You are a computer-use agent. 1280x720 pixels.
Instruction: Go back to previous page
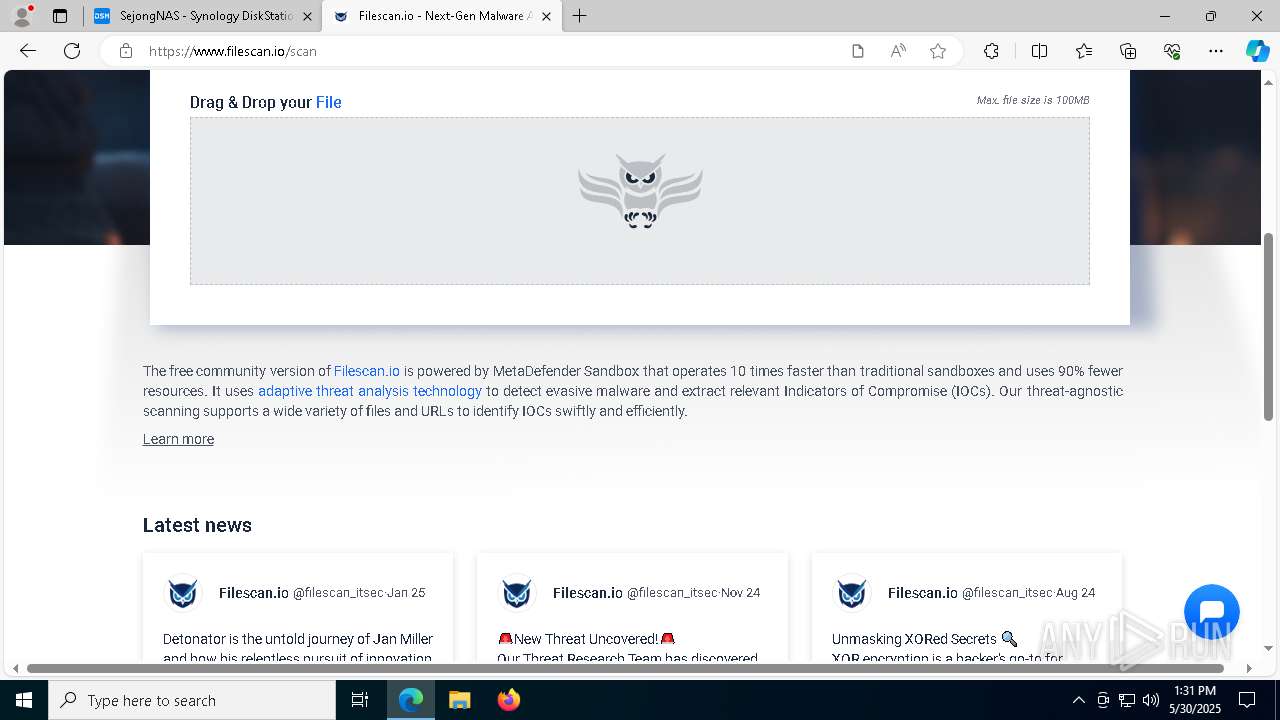pyautogui.click(x=28, y=51)
